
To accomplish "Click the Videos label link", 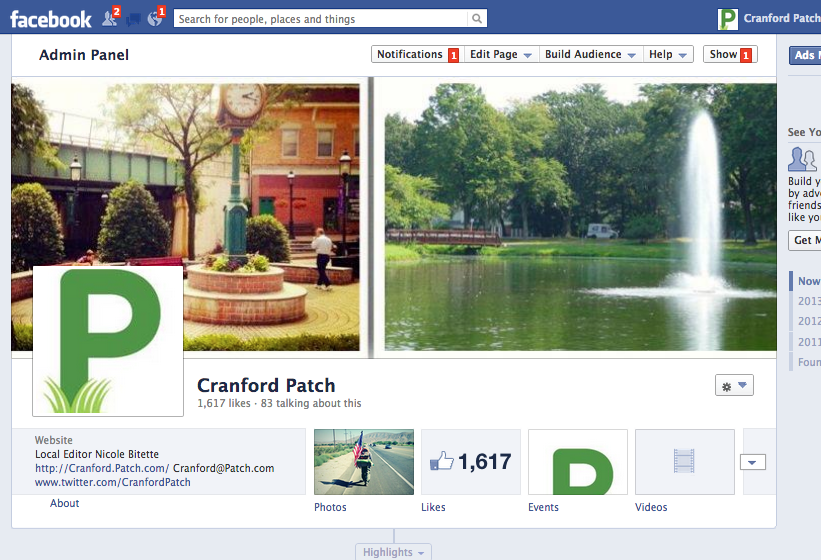I will point(651,507).
